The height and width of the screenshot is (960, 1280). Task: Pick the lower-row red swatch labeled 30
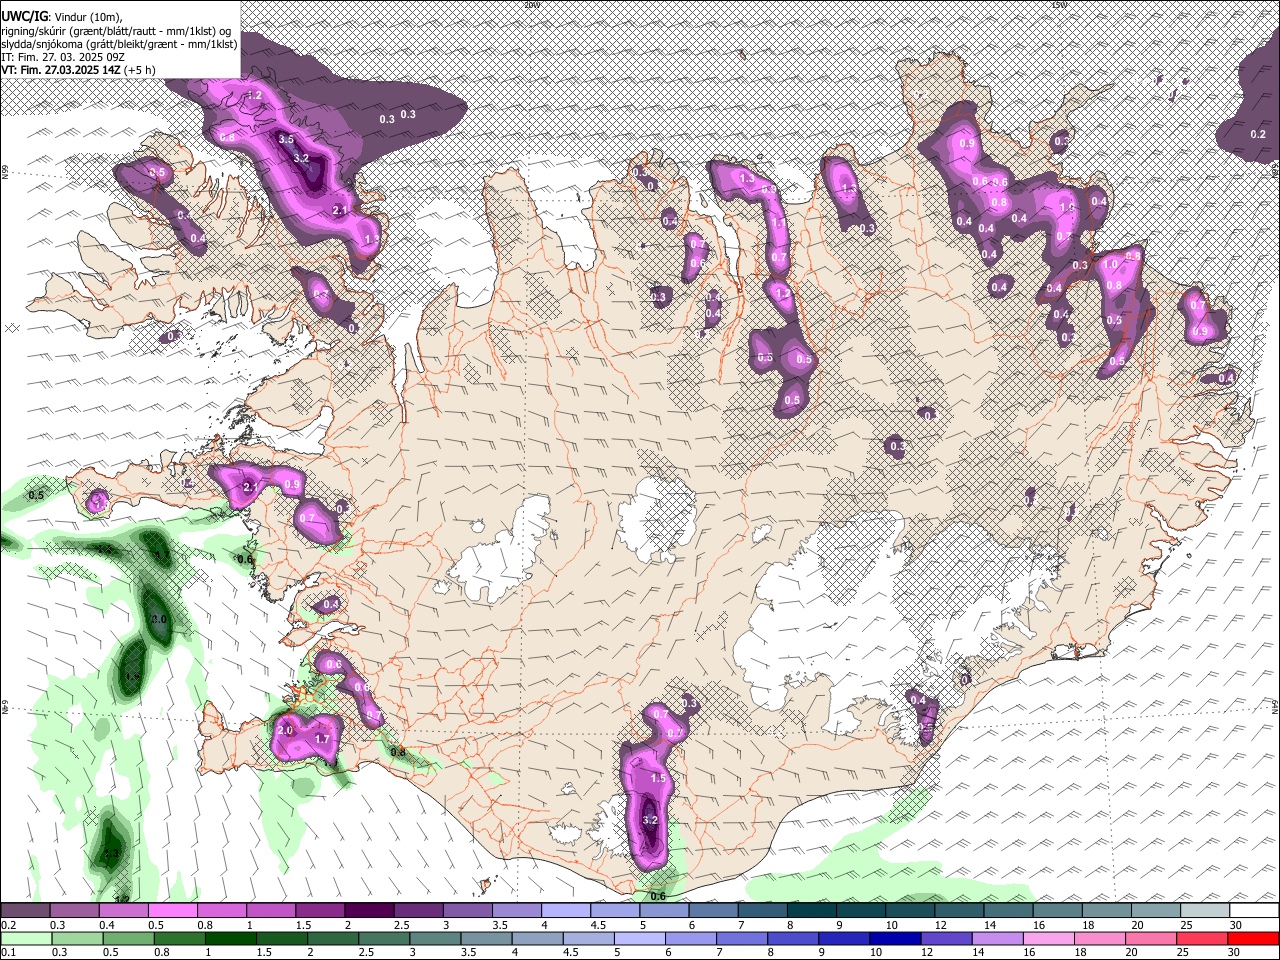point(1255,938)
